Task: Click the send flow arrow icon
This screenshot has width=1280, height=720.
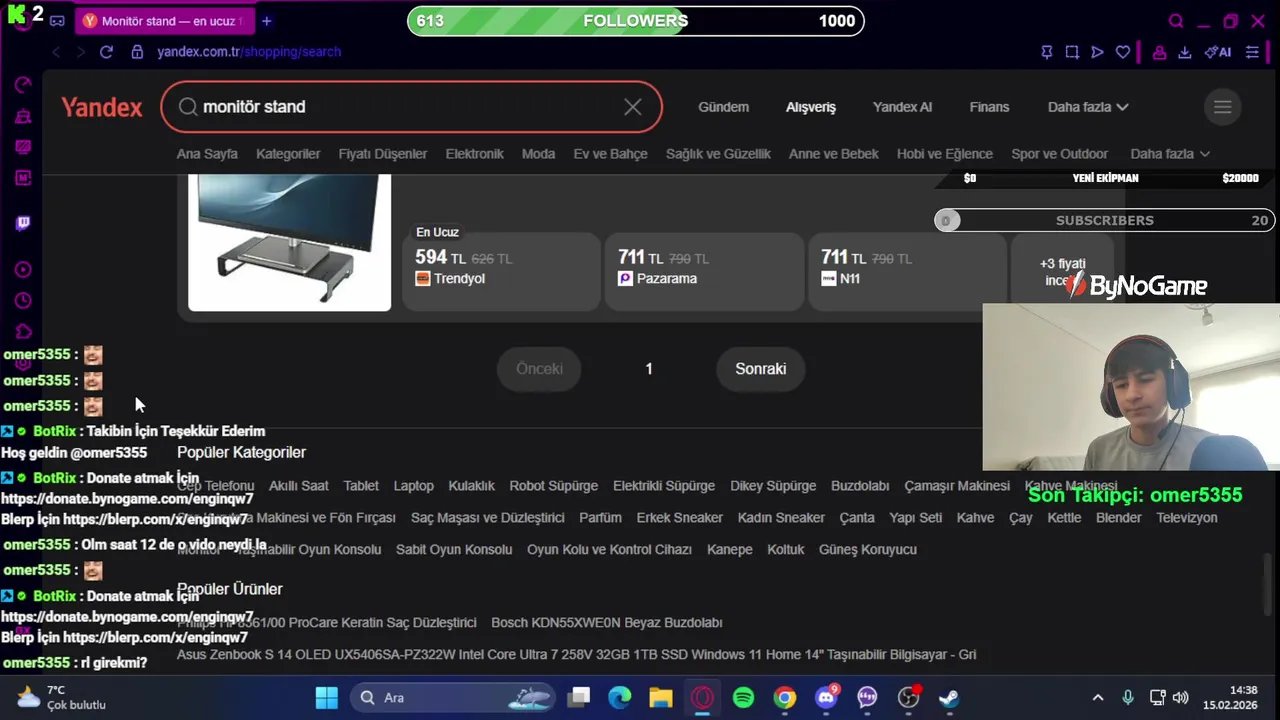Action: click(x=1097, y=52)
